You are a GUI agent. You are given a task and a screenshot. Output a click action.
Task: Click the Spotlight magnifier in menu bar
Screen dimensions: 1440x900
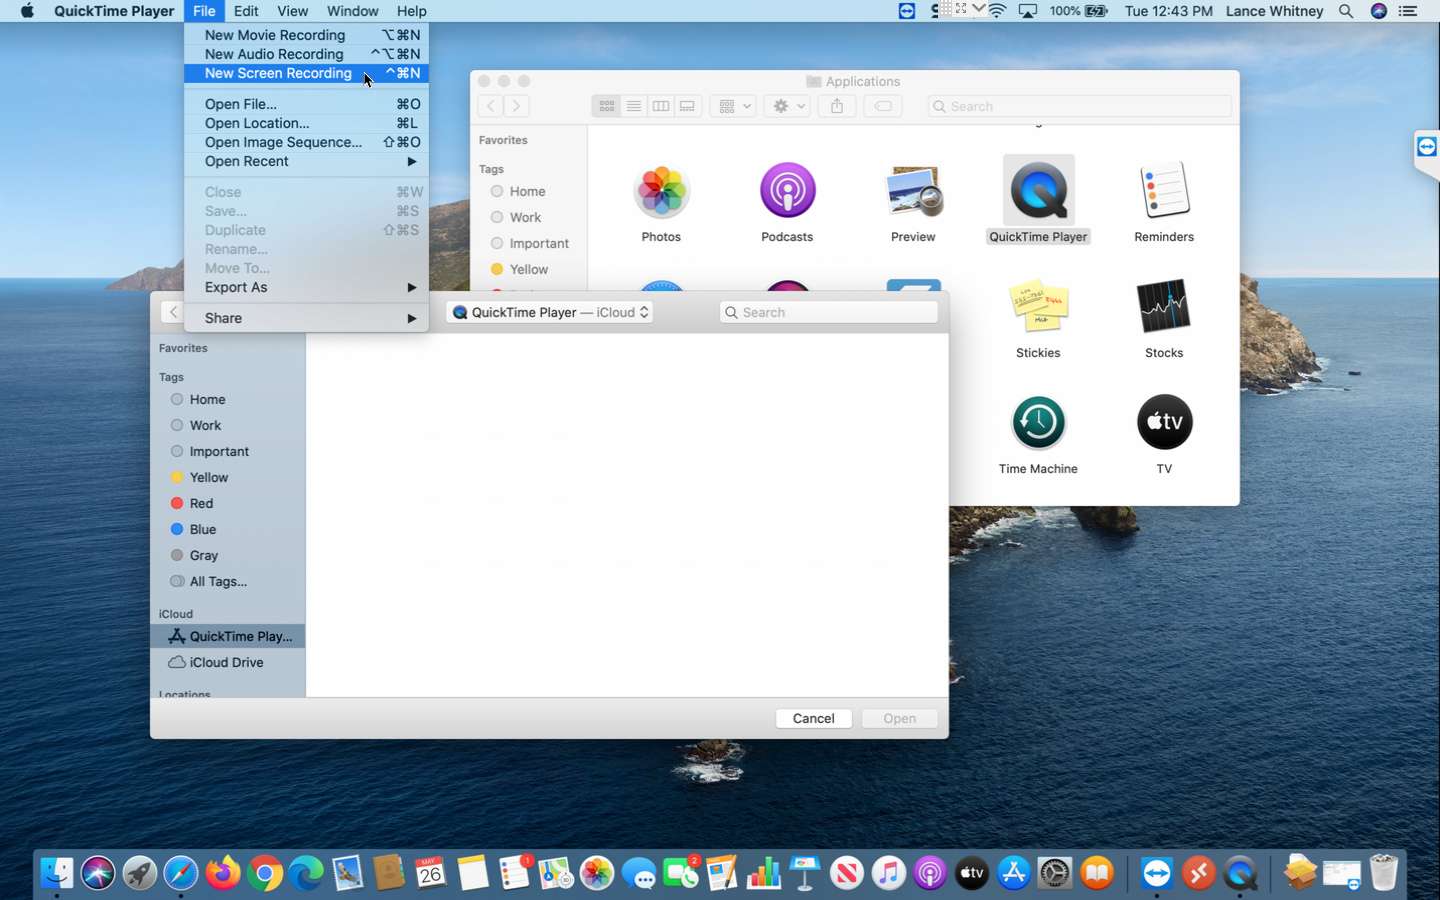click(x=1346, y=11)
